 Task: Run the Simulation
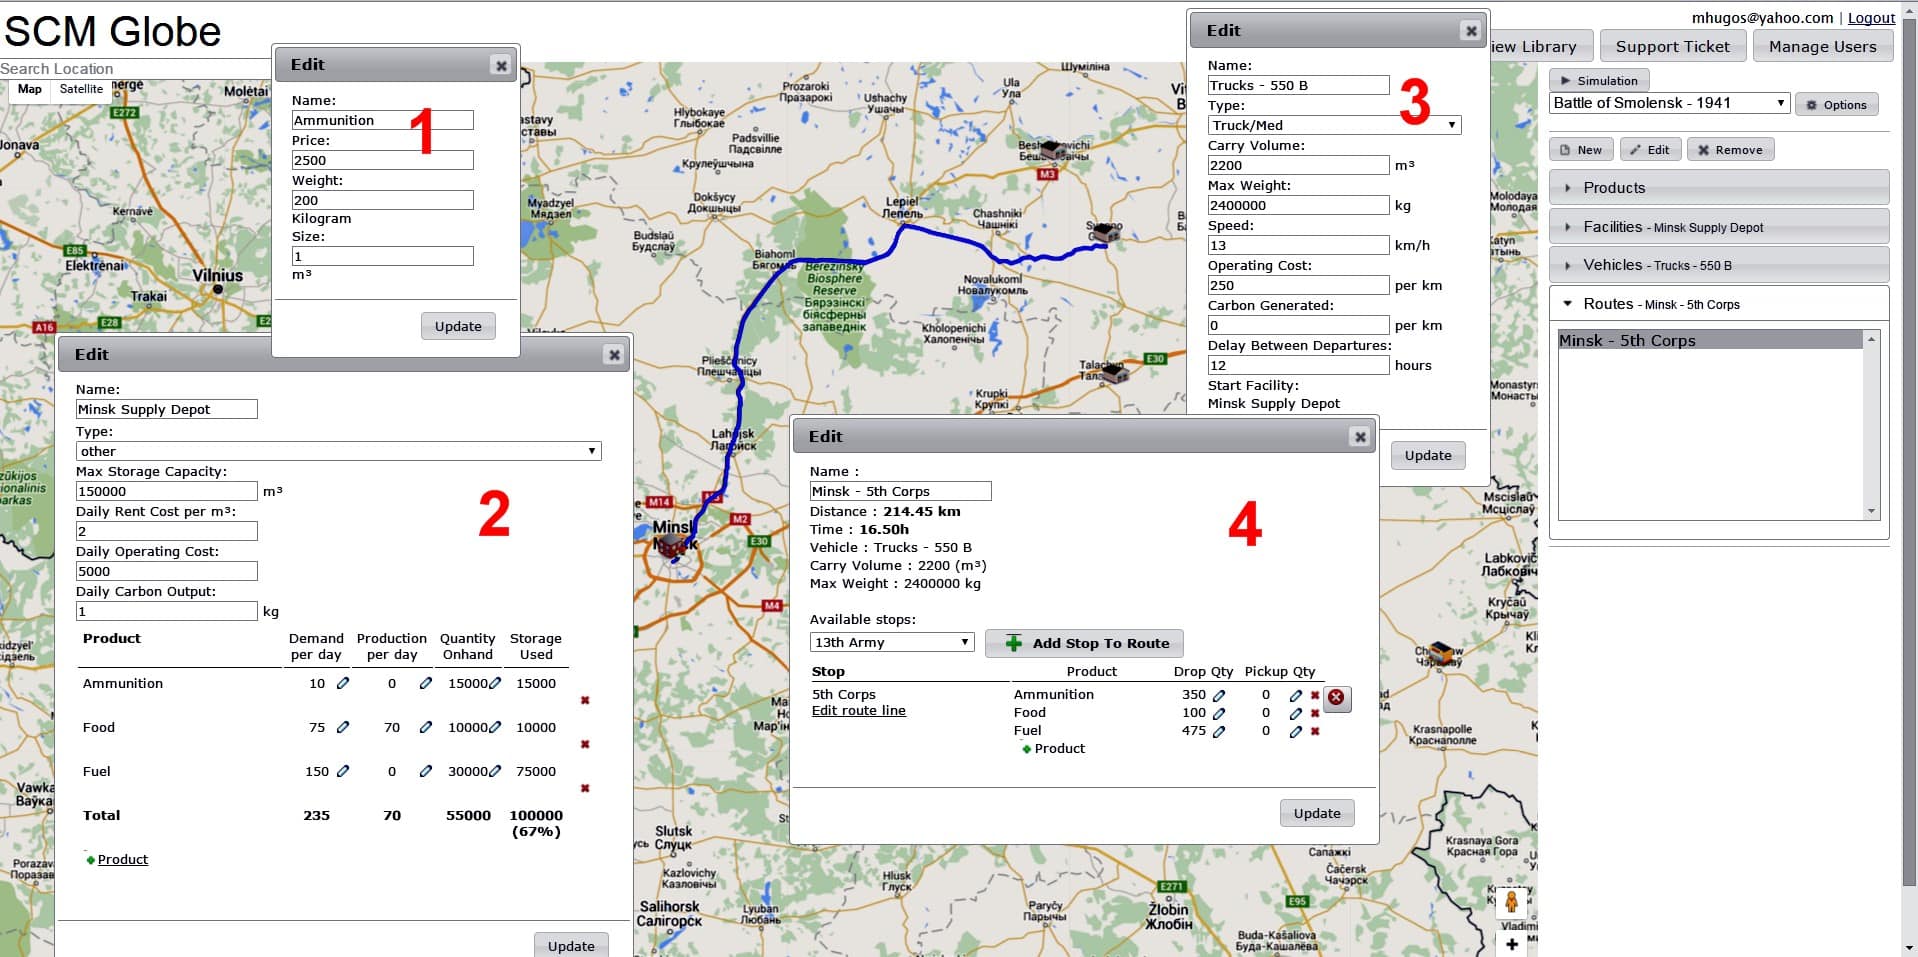click(1599, 80)
